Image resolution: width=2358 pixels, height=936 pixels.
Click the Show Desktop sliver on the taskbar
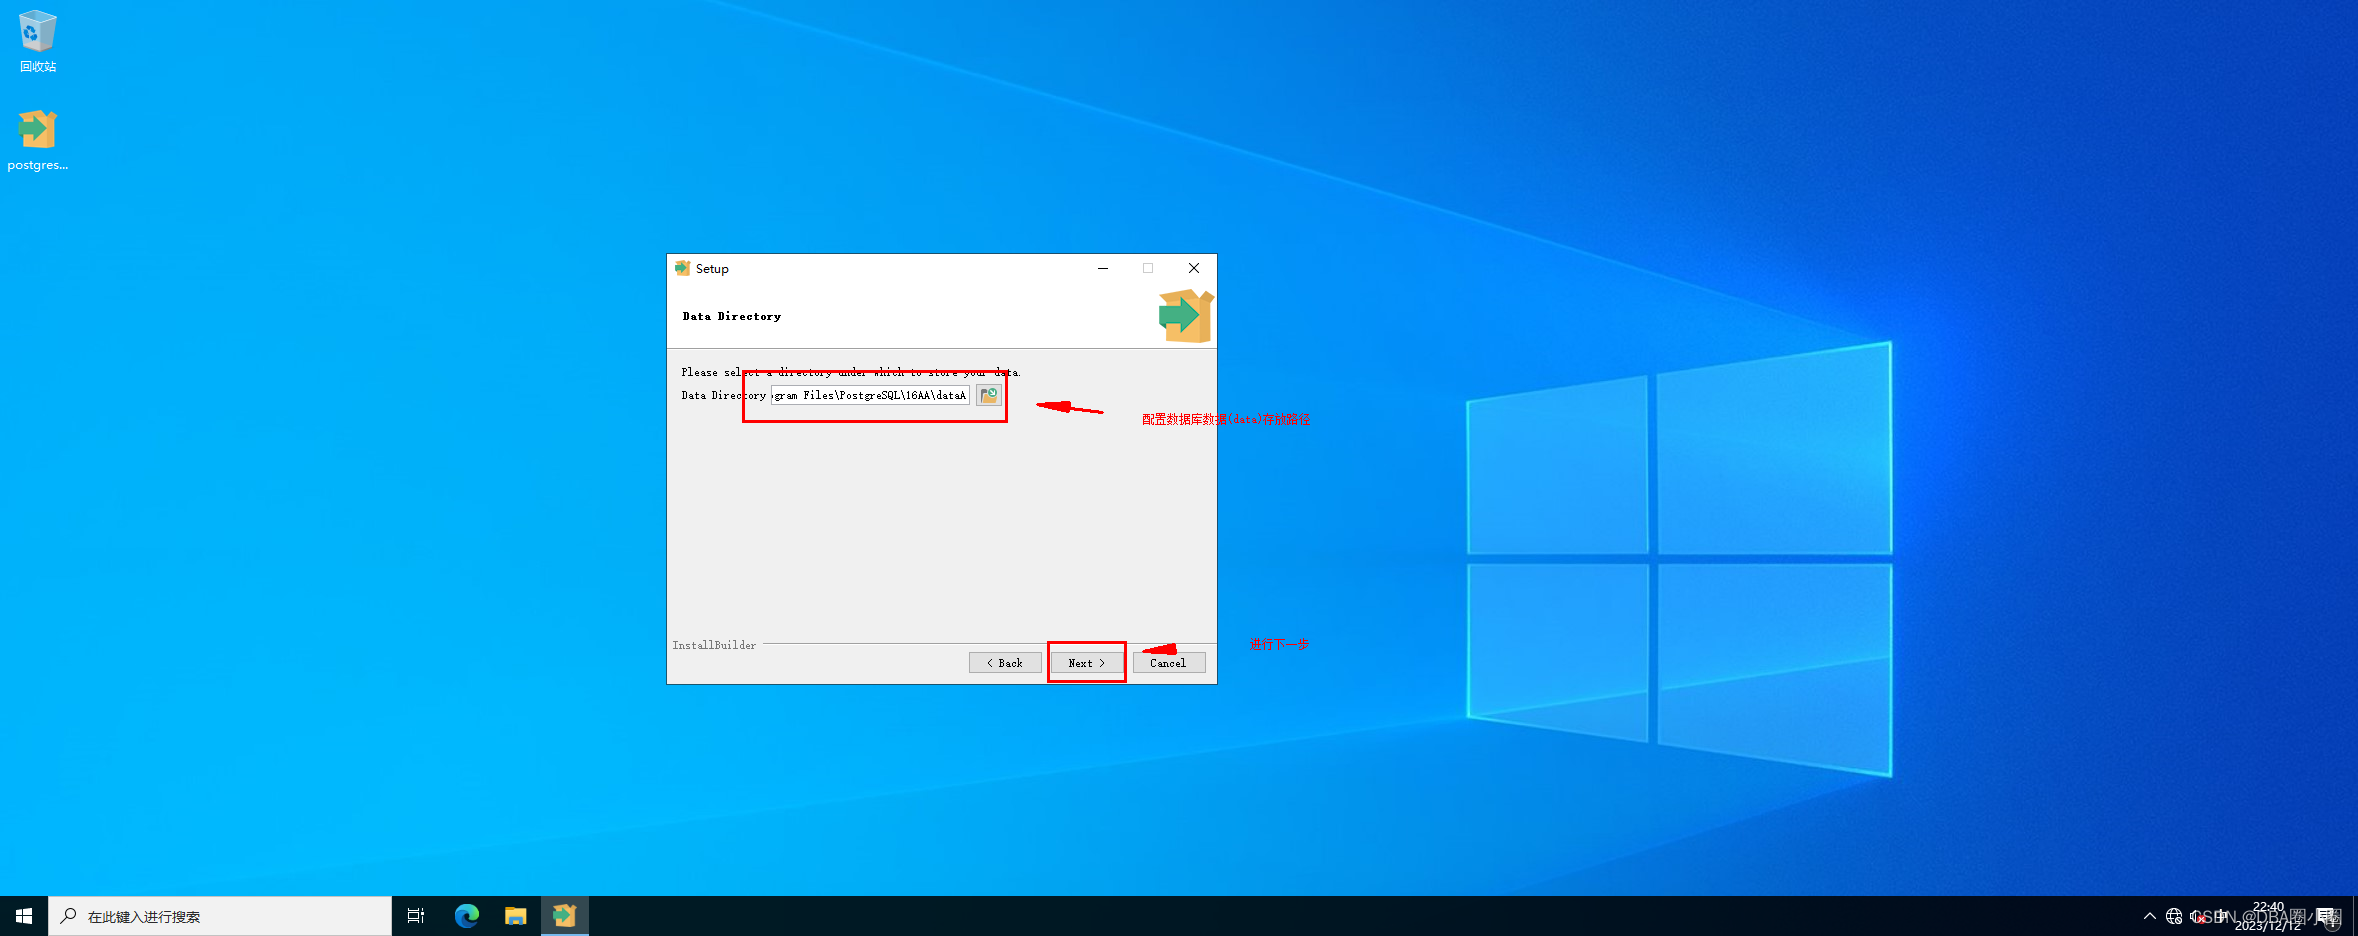[2355, 916]
